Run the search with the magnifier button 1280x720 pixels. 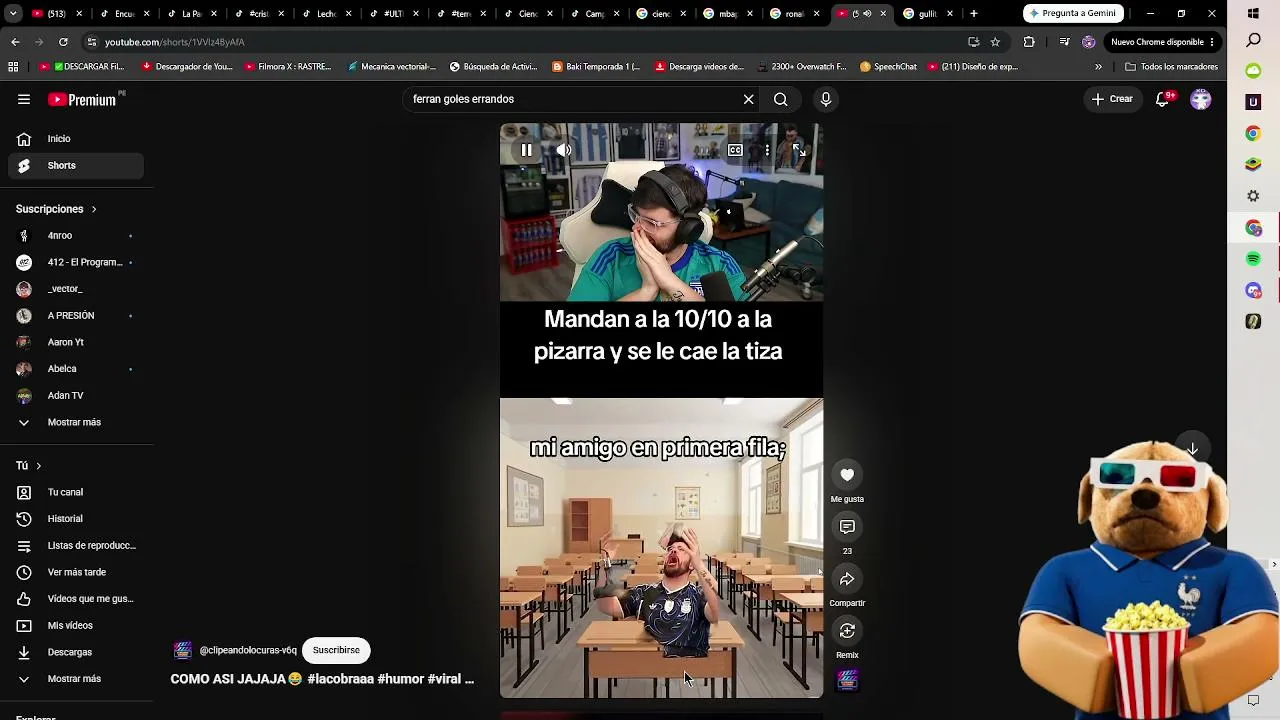click(781, 99)
